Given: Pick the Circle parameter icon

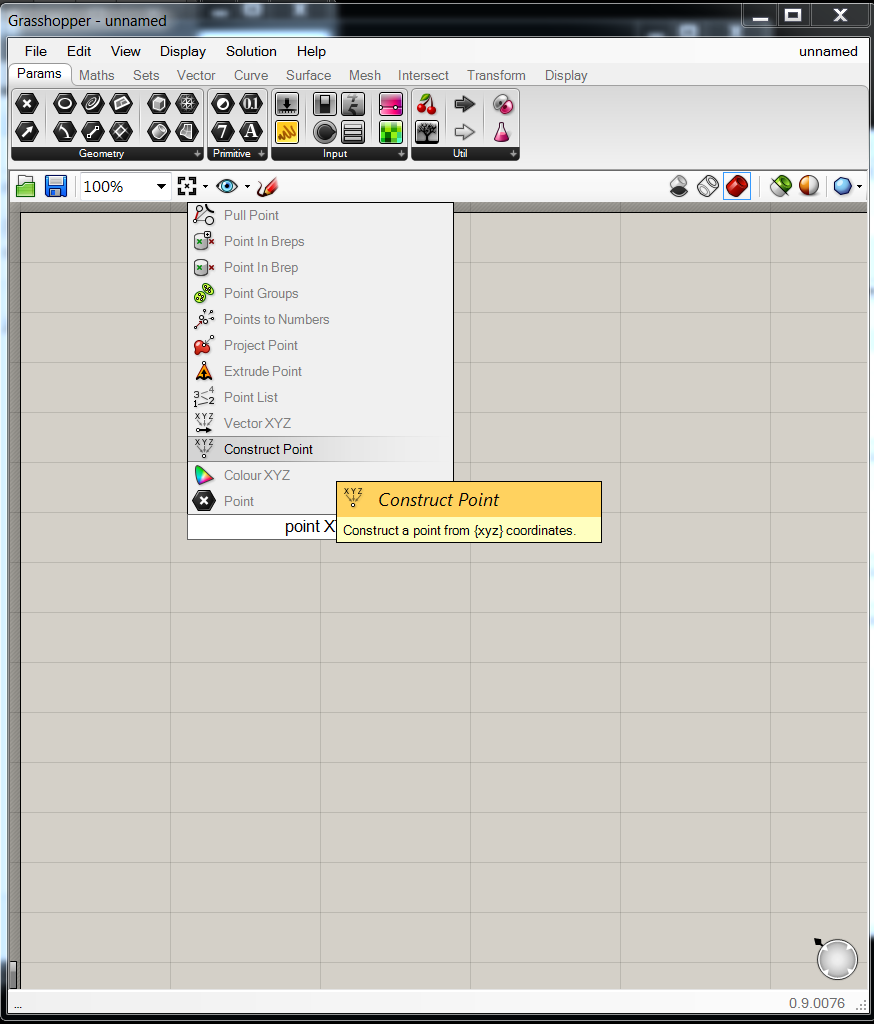Looking at the screenshot, I should tap(64, 104).
